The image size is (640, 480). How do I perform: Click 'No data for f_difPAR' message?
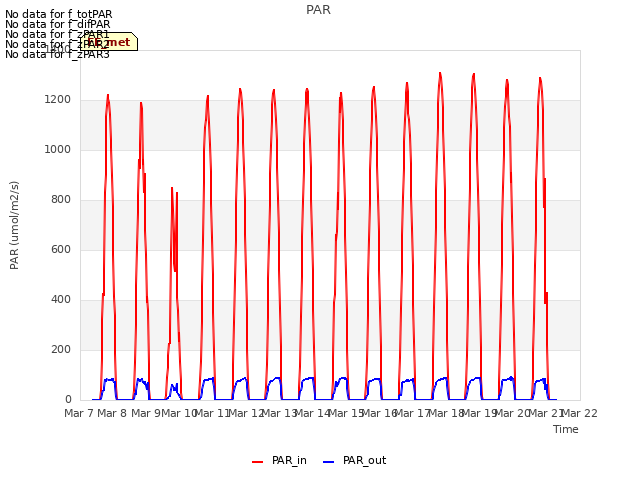pos(58,24)
